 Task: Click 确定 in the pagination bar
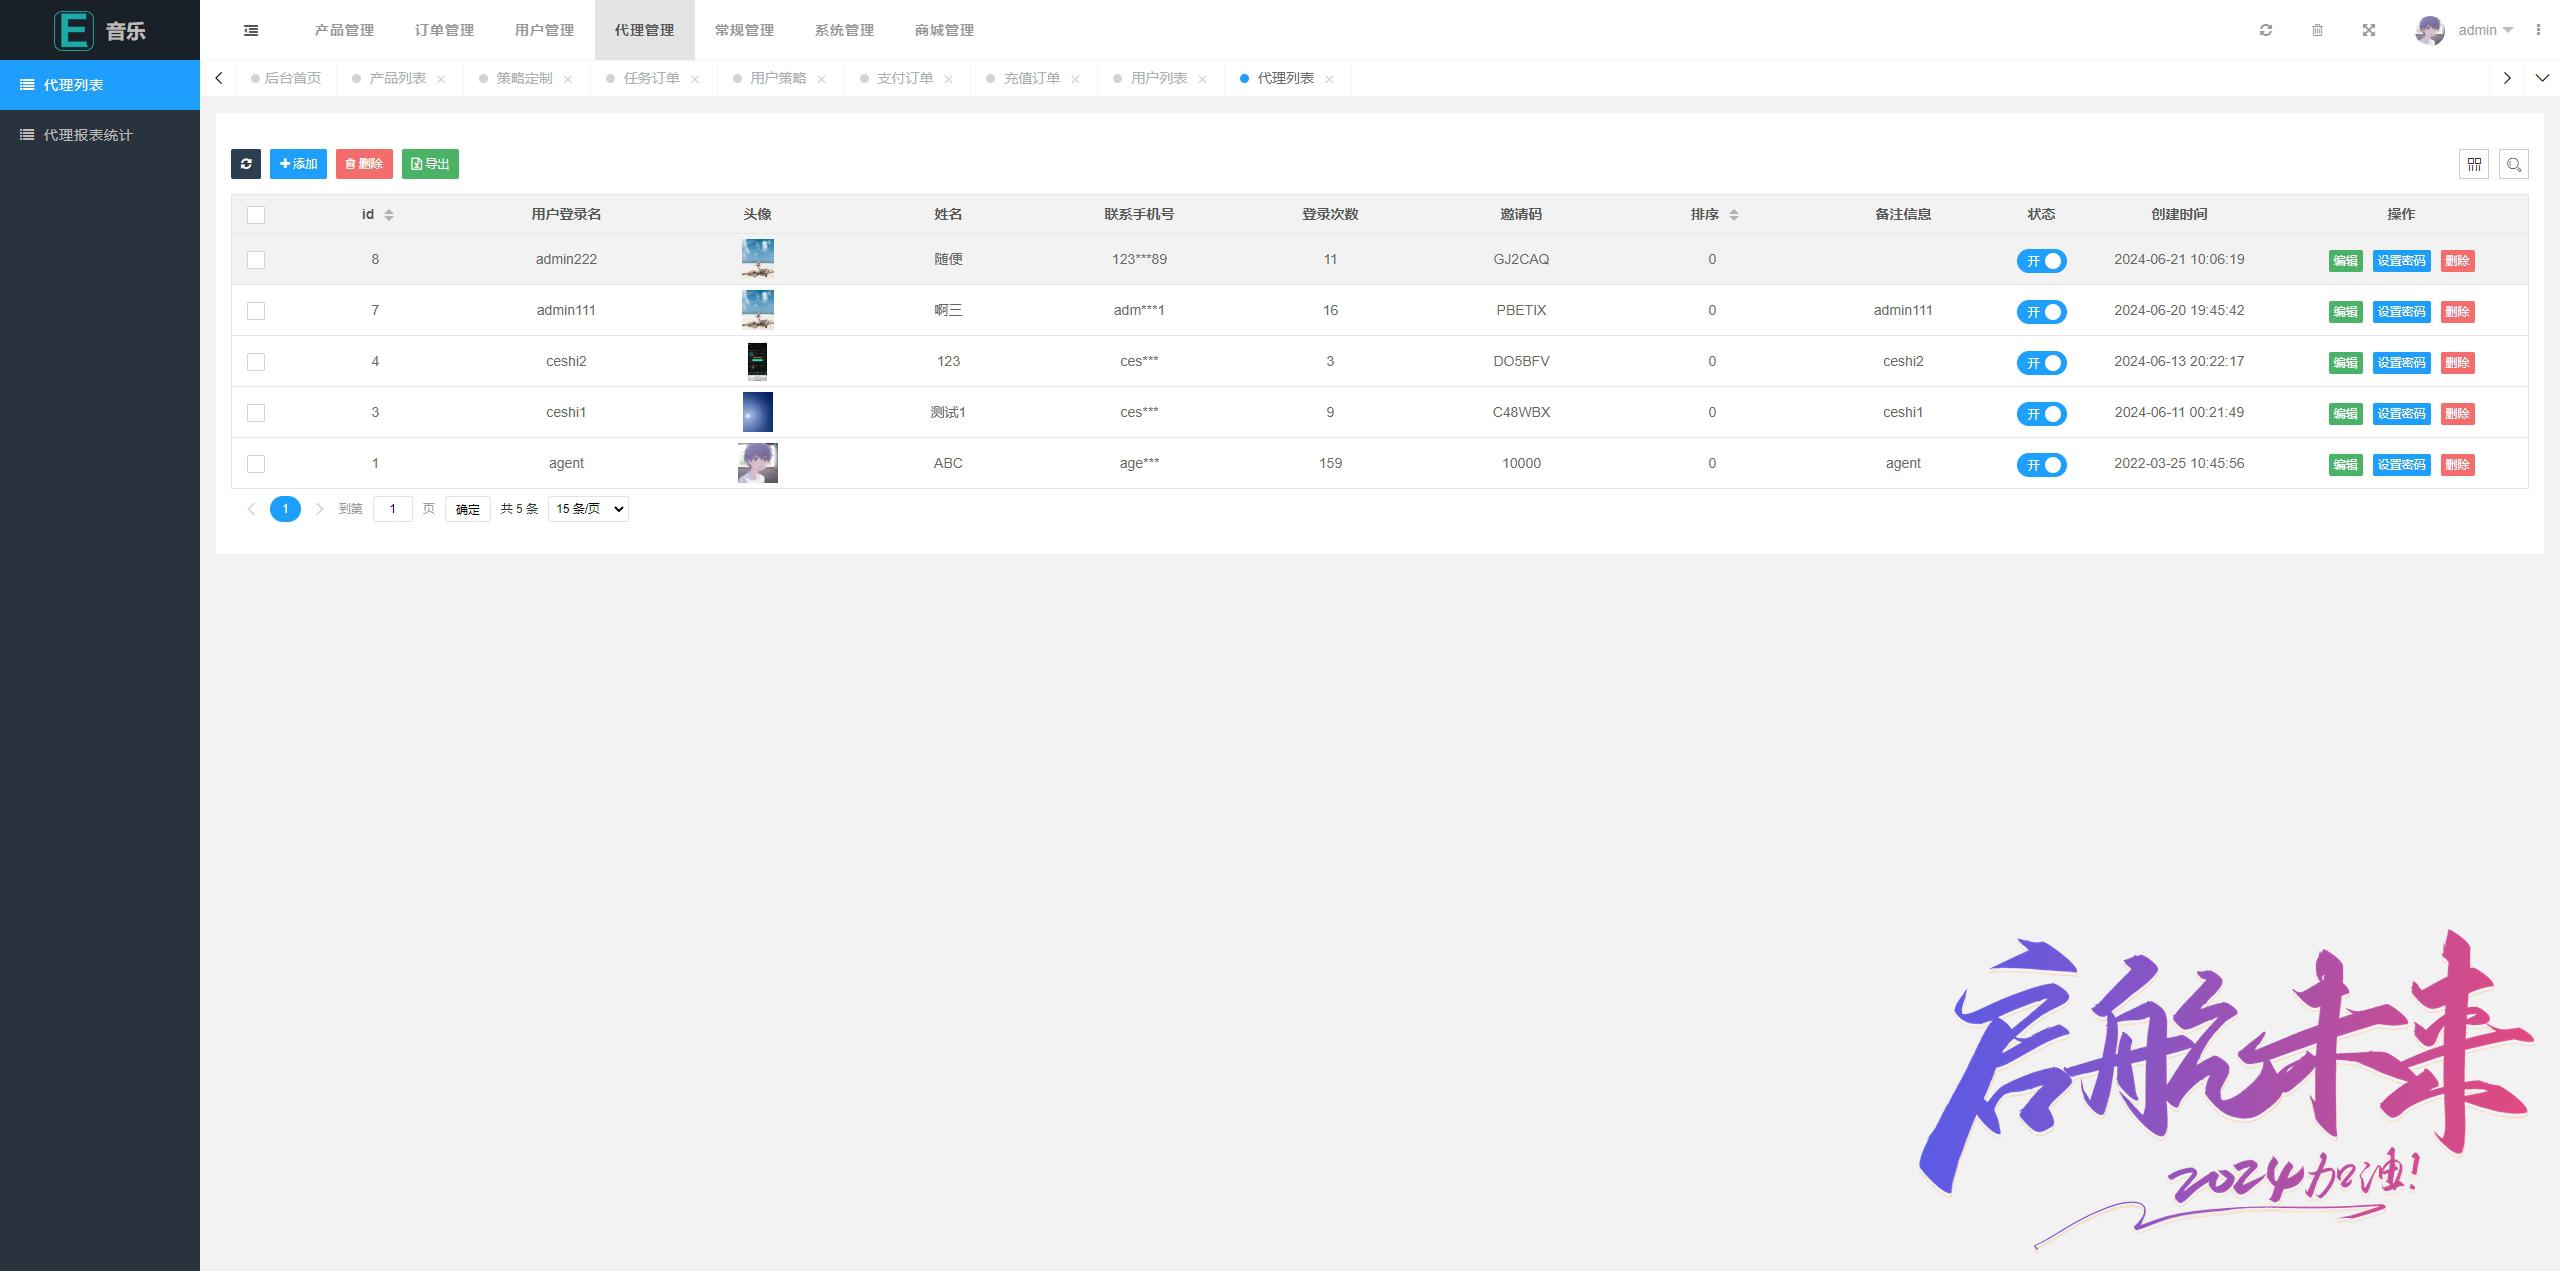coord(467,509)
